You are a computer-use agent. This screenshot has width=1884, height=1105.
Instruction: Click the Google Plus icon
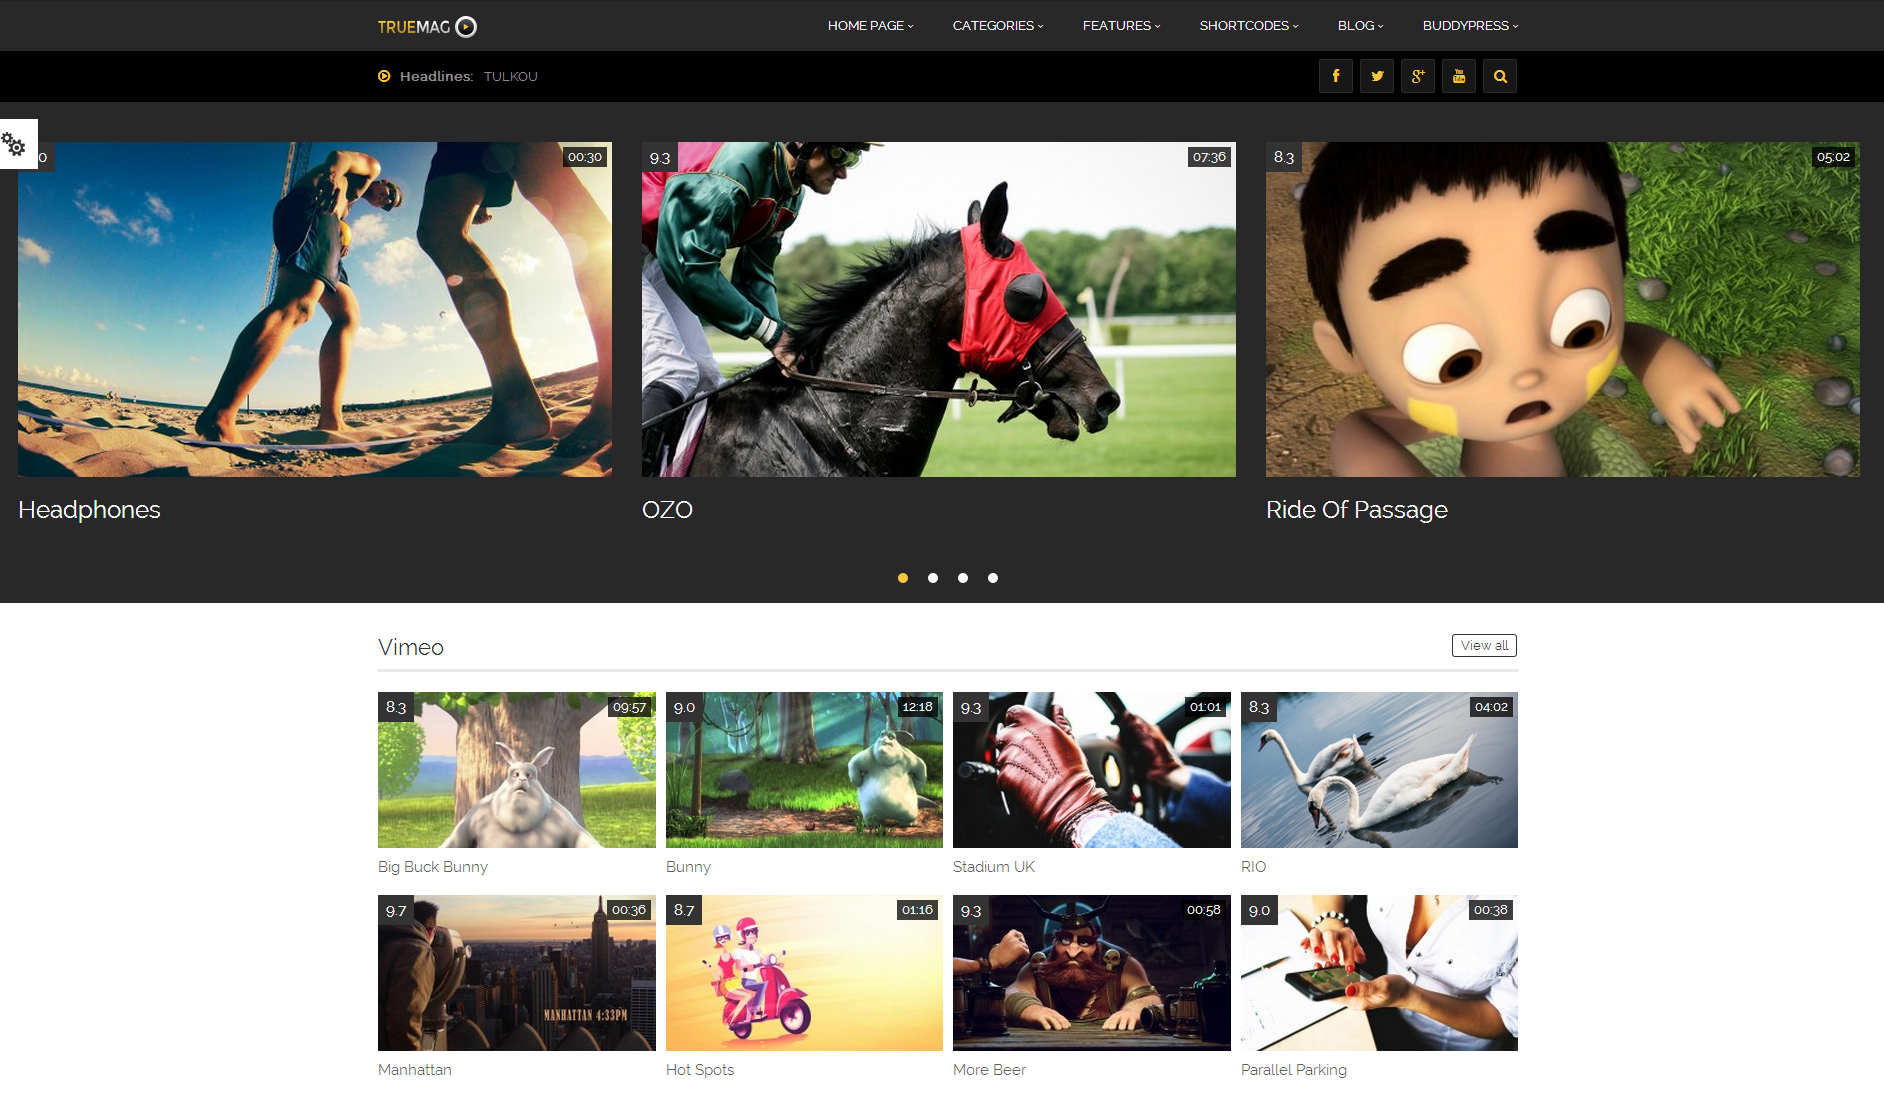1418,76
